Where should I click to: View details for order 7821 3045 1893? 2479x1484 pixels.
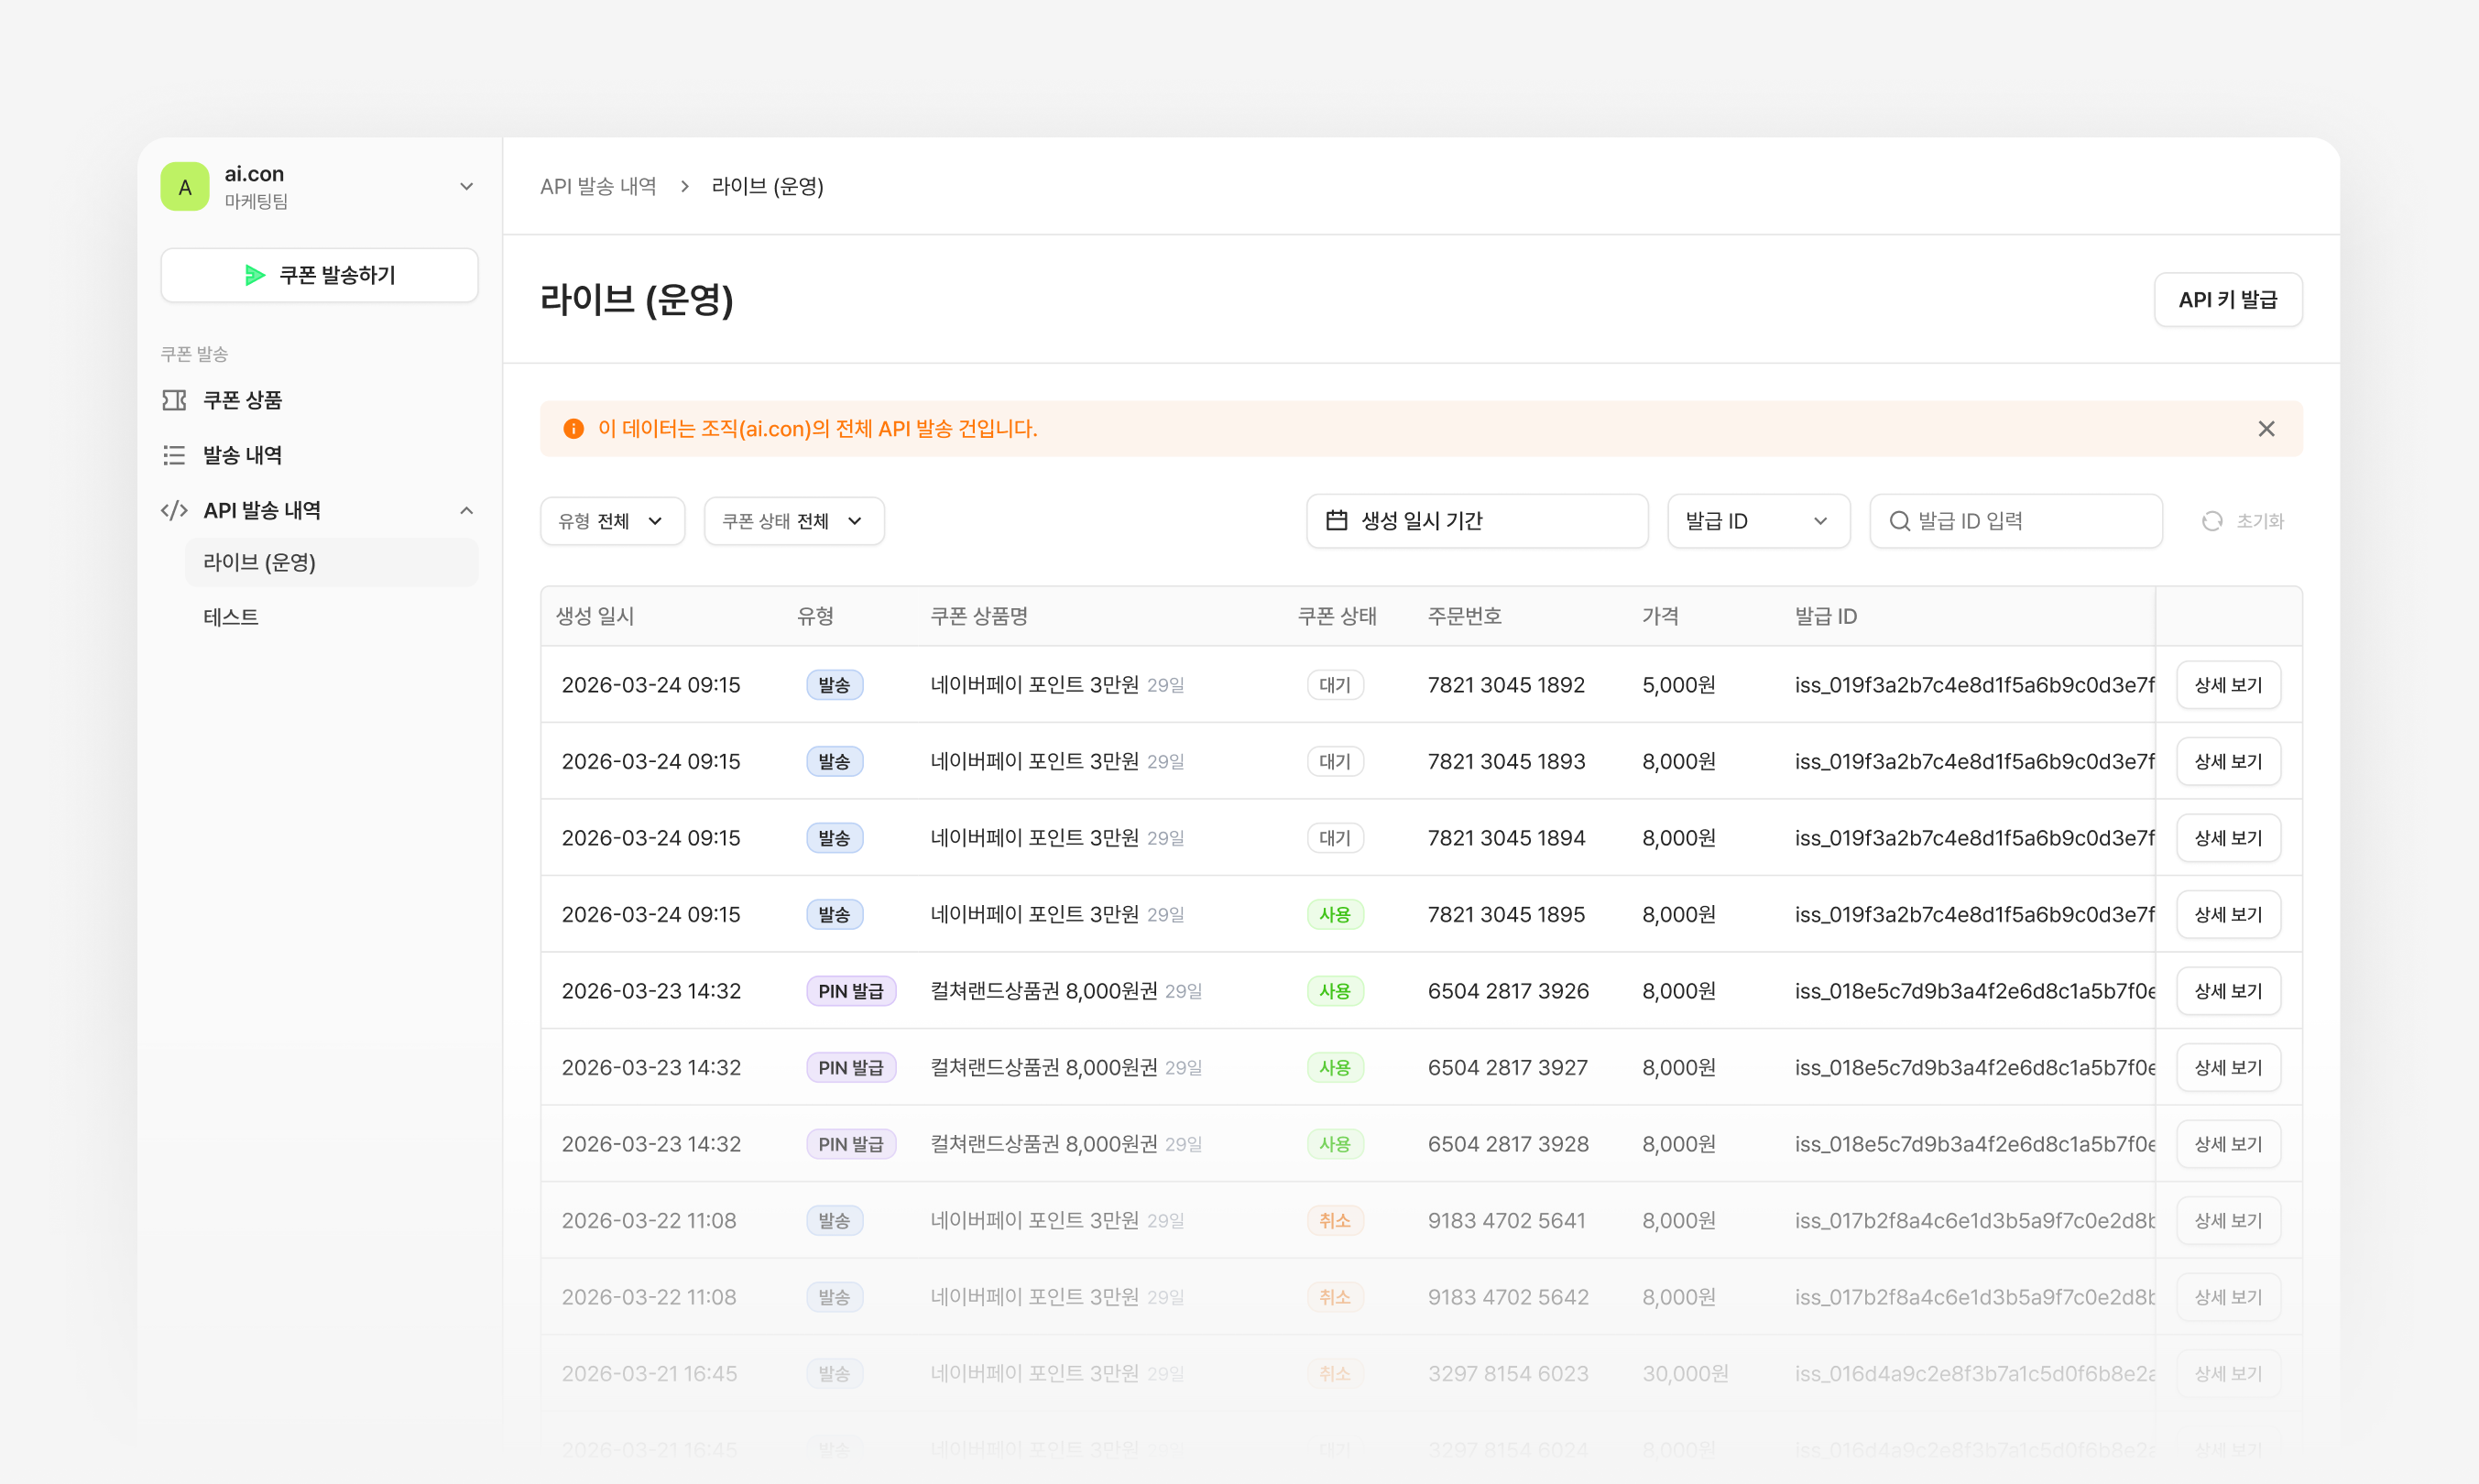click(x=2228, y=761)
